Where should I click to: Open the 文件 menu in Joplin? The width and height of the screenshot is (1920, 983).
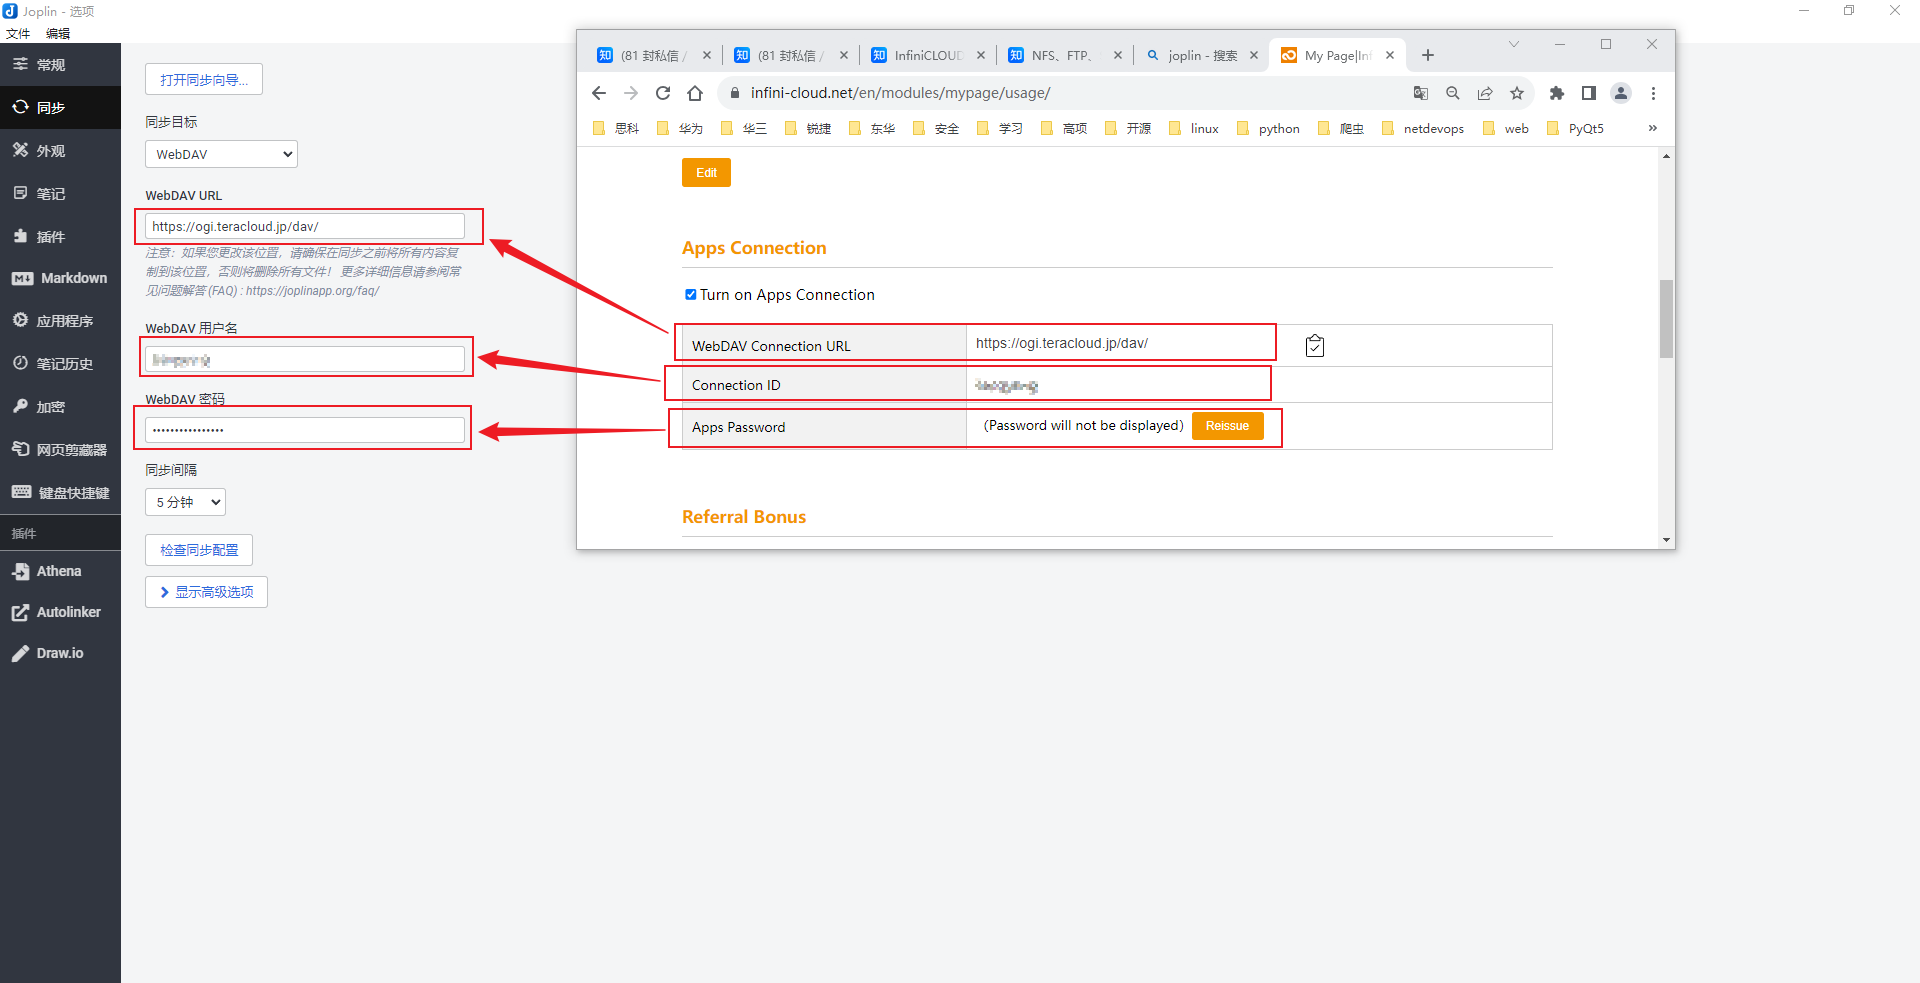tap(18, 33)
